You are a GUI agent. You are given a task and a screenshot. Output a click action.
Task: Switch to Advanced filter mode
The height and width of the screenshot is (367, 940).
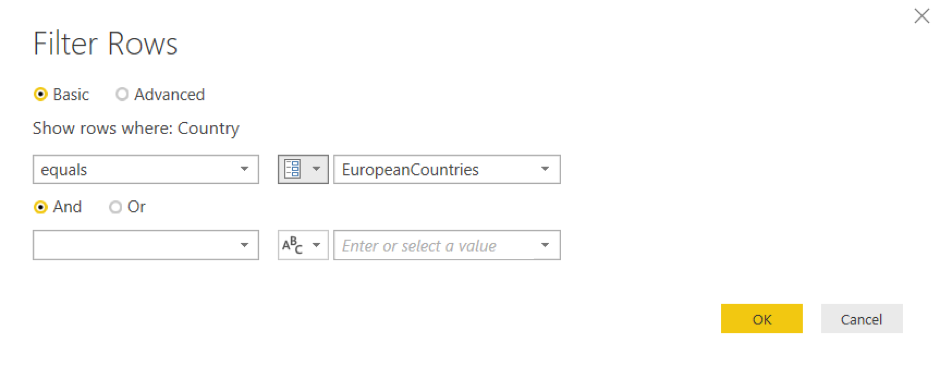tap(161, 94)
